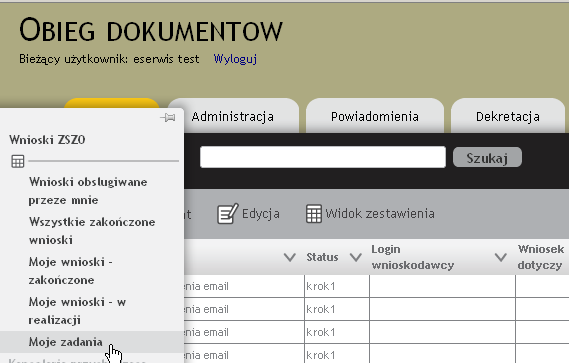Click the Edycja pencil icon
The height and width of the screenshot is (363, 569).
tap(228, 213)
